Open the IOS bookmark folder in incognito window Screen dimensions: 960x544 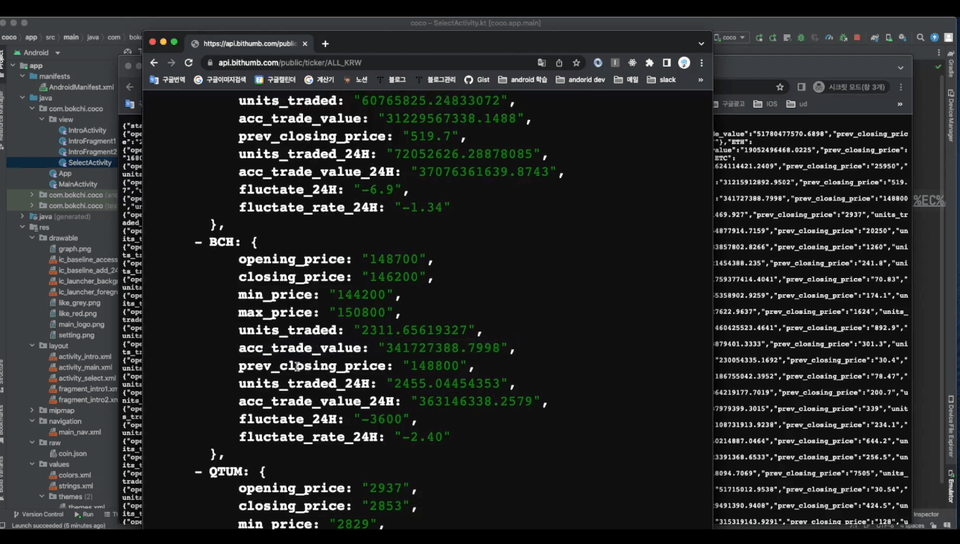point(765,104)
